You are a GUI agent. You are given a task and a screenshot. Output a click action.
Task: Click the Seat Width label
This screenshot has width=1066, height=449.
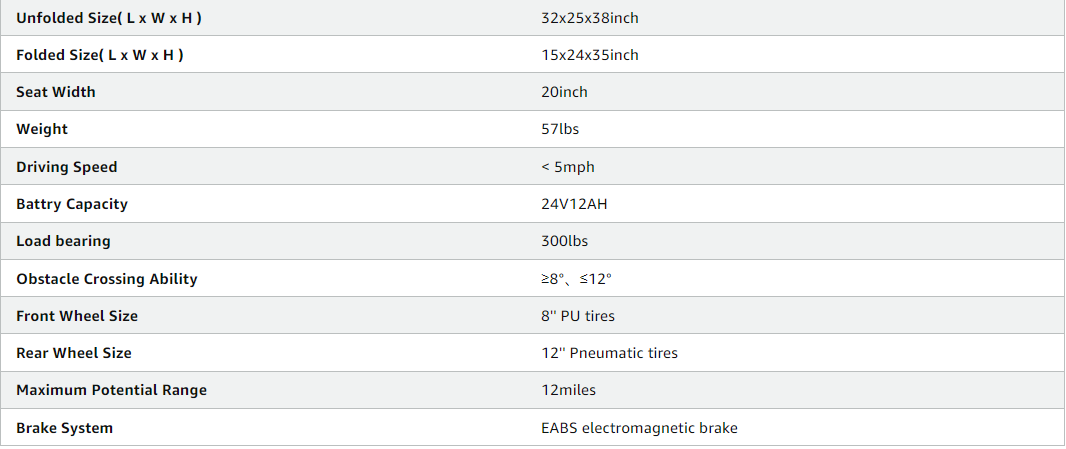(x=56, y=92)
